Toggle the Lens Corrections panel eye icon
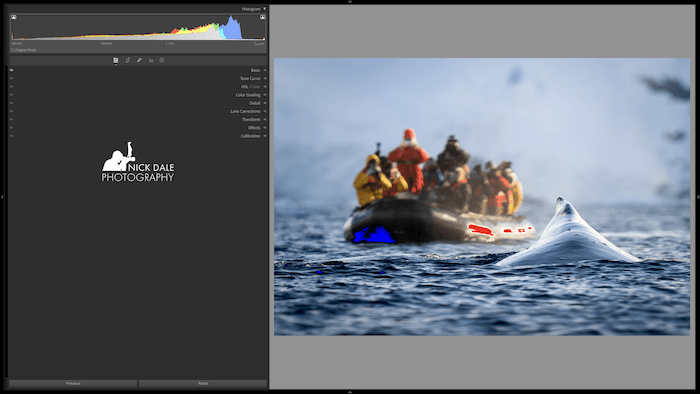Screen dimensions: 700x394 click(12, 111)
